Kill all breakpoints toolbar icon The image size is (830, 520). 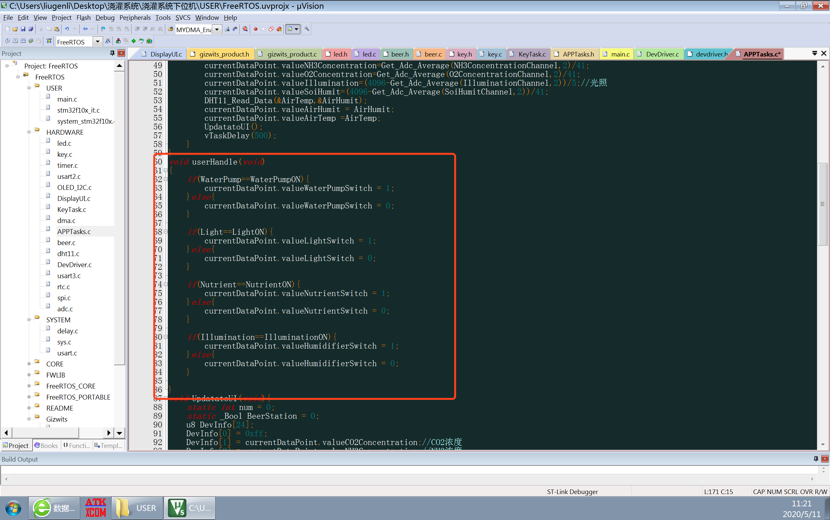[279, 29]
